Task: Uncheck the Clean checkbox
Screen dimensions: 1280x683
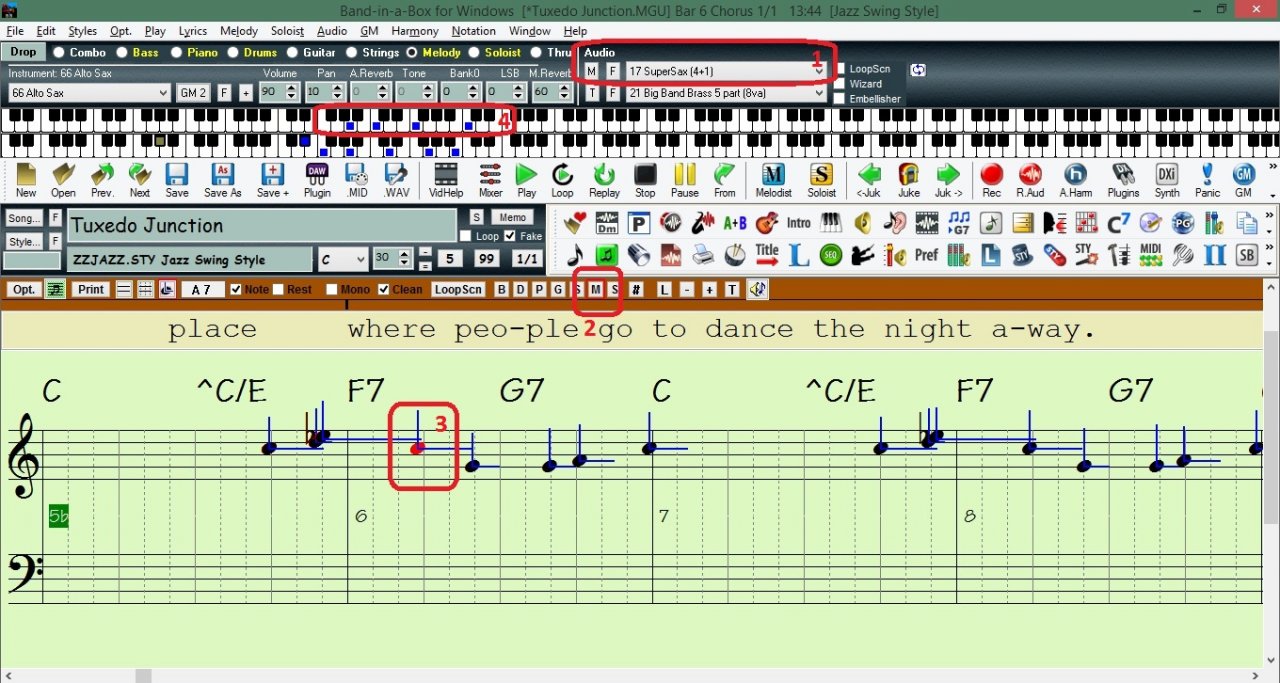Action: coord(384,290)
